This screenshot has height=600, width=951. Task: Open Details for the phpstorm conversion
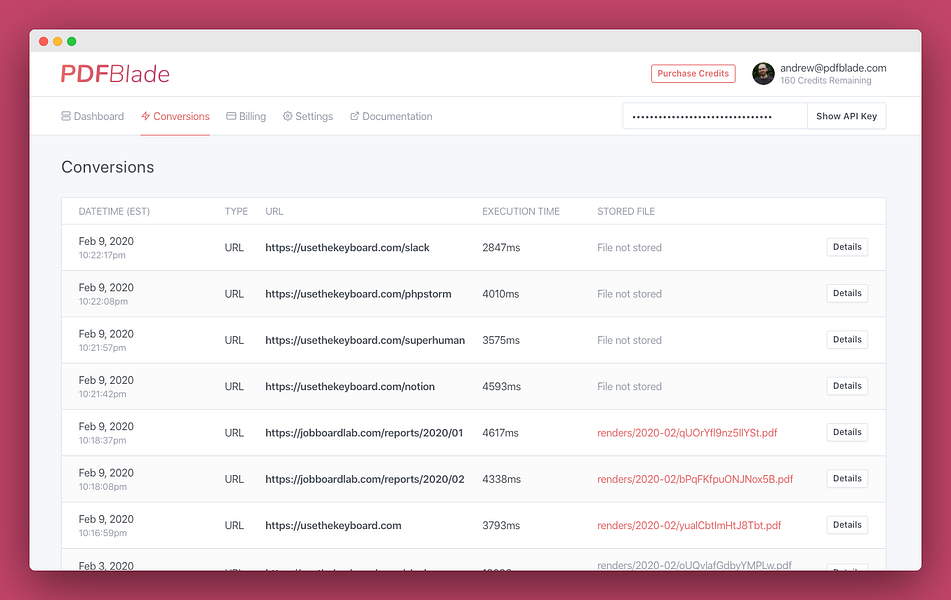(x=847, y=293)
